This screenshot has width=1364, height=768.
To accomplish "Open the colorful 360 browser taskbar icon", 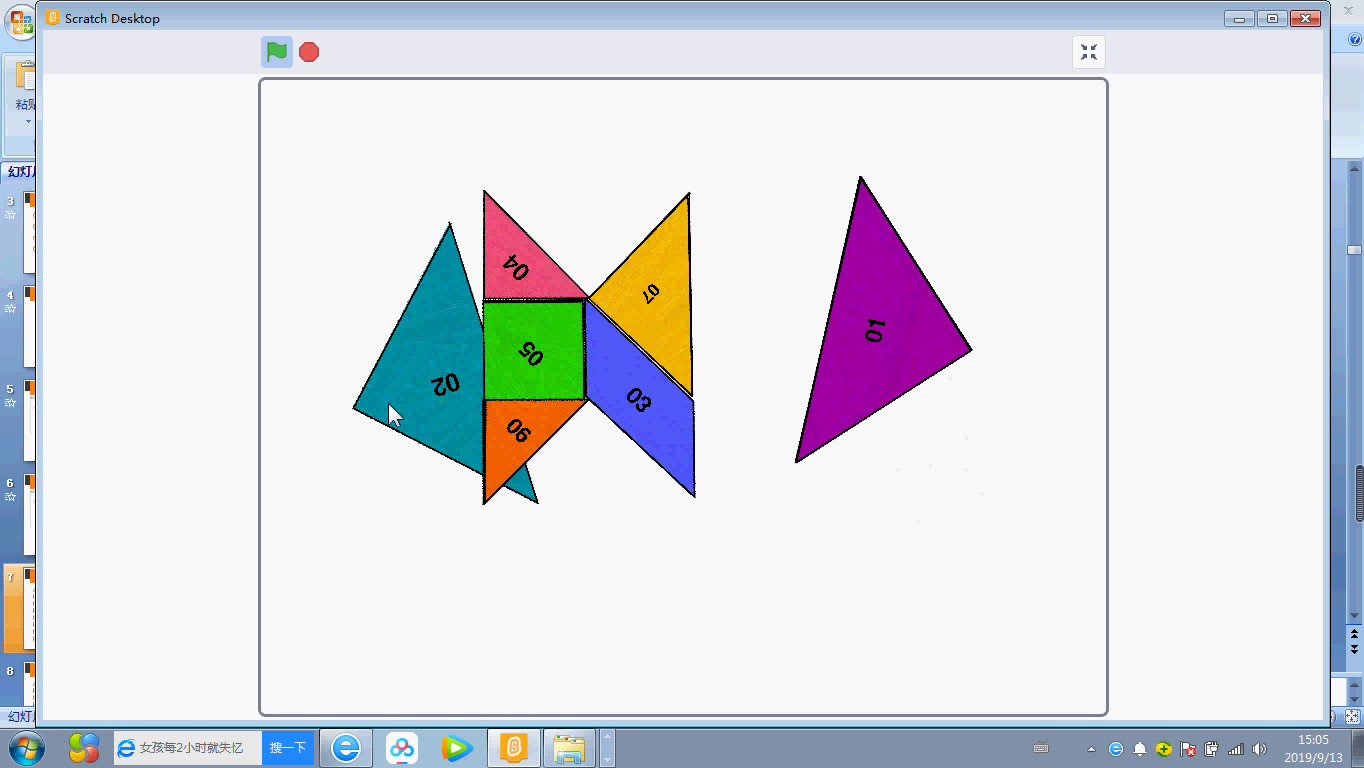I will [x=84, y=748].
